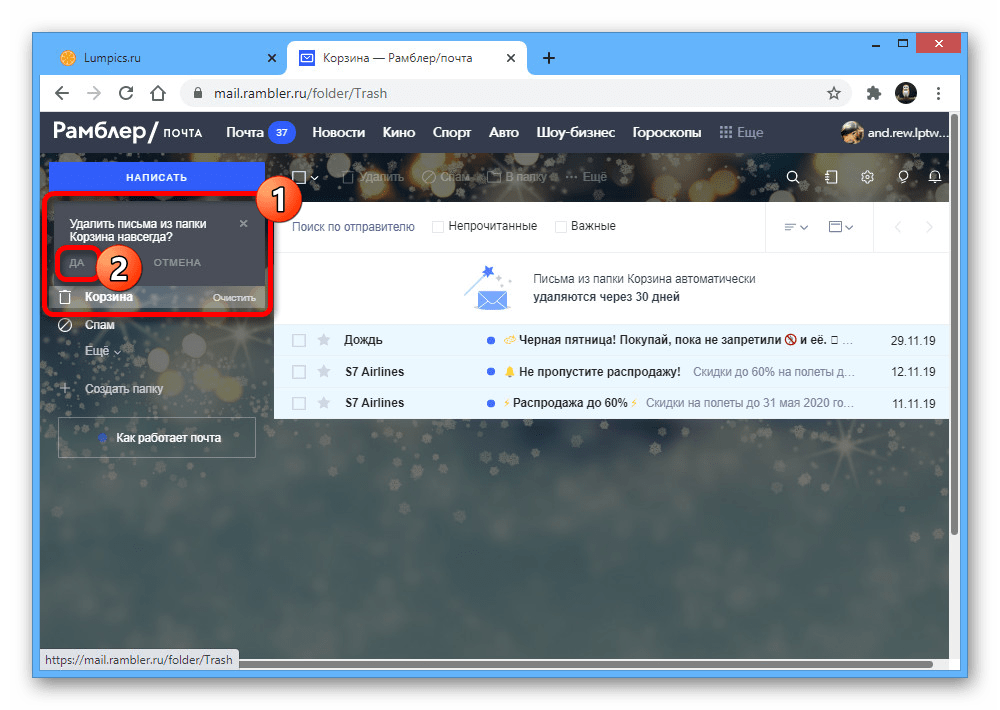Reload the page in browser
Image resolution: width=1000 pixels, height=710 pixels.
[126, 93]
